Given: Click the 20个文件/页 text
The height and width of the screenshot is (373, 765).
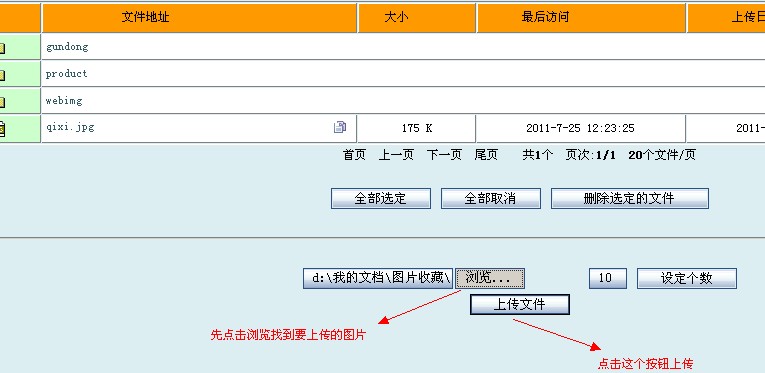Looking at the screenshot, I should (x=662, y=155).
